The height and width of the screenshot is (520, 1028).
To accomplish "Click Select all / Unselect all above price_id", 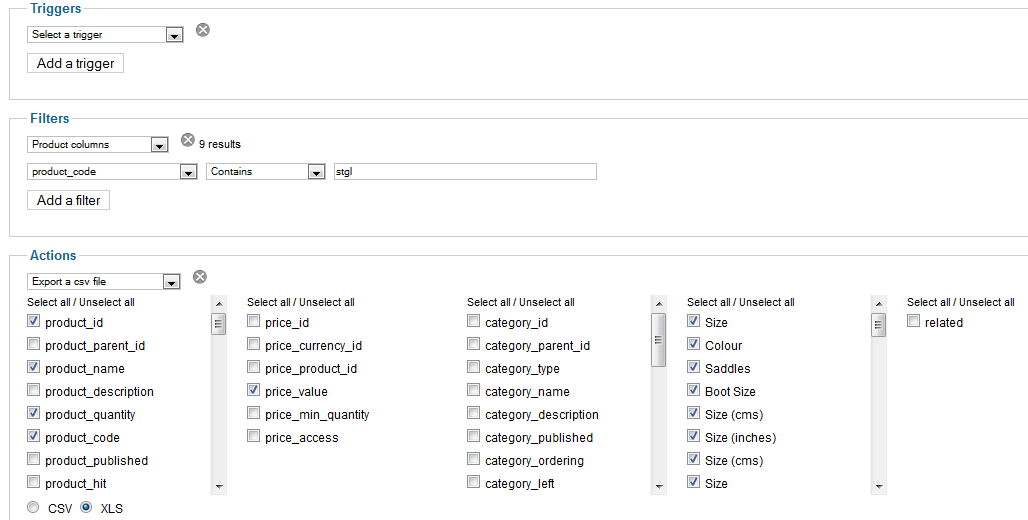I will tap(301, 302).
